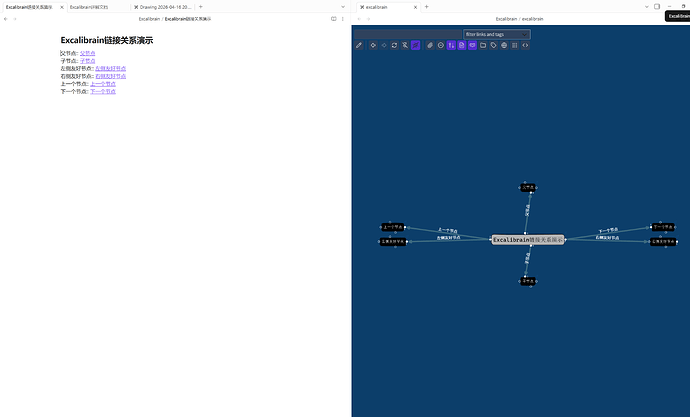Open the 'filter links and tags' dropdown

496,34
